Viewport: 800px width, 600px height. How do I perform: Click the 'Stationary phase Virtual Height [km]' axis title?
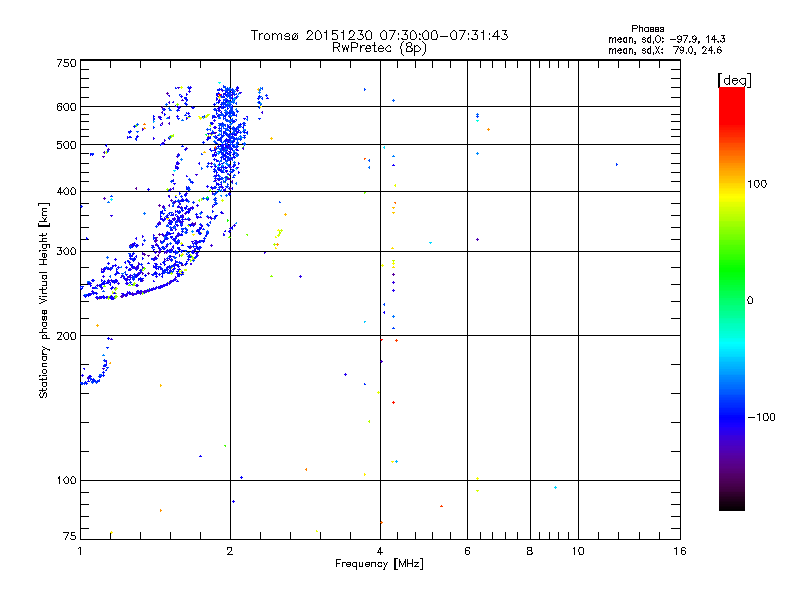point(44,300)
